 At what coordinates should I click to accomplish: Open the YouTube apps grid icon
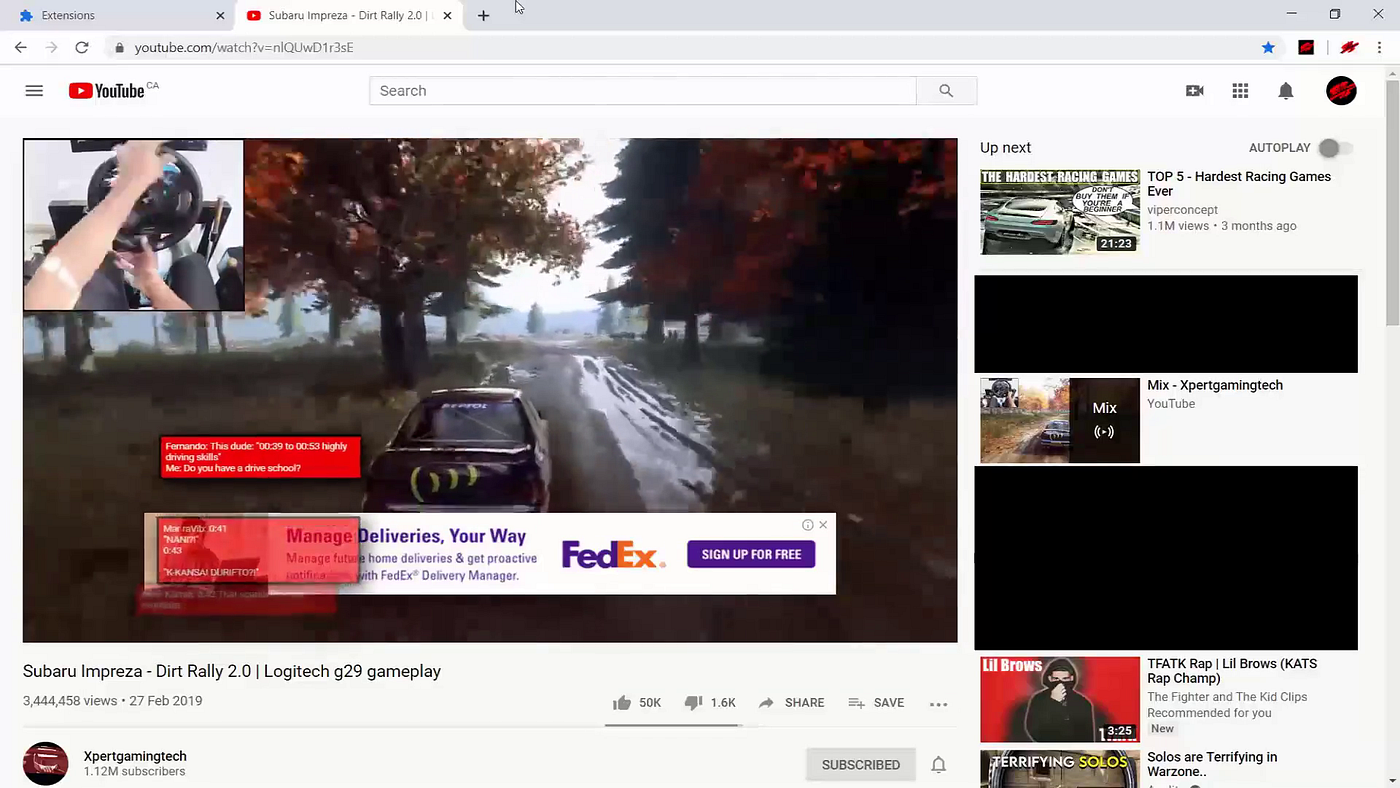coord(1240,91)
